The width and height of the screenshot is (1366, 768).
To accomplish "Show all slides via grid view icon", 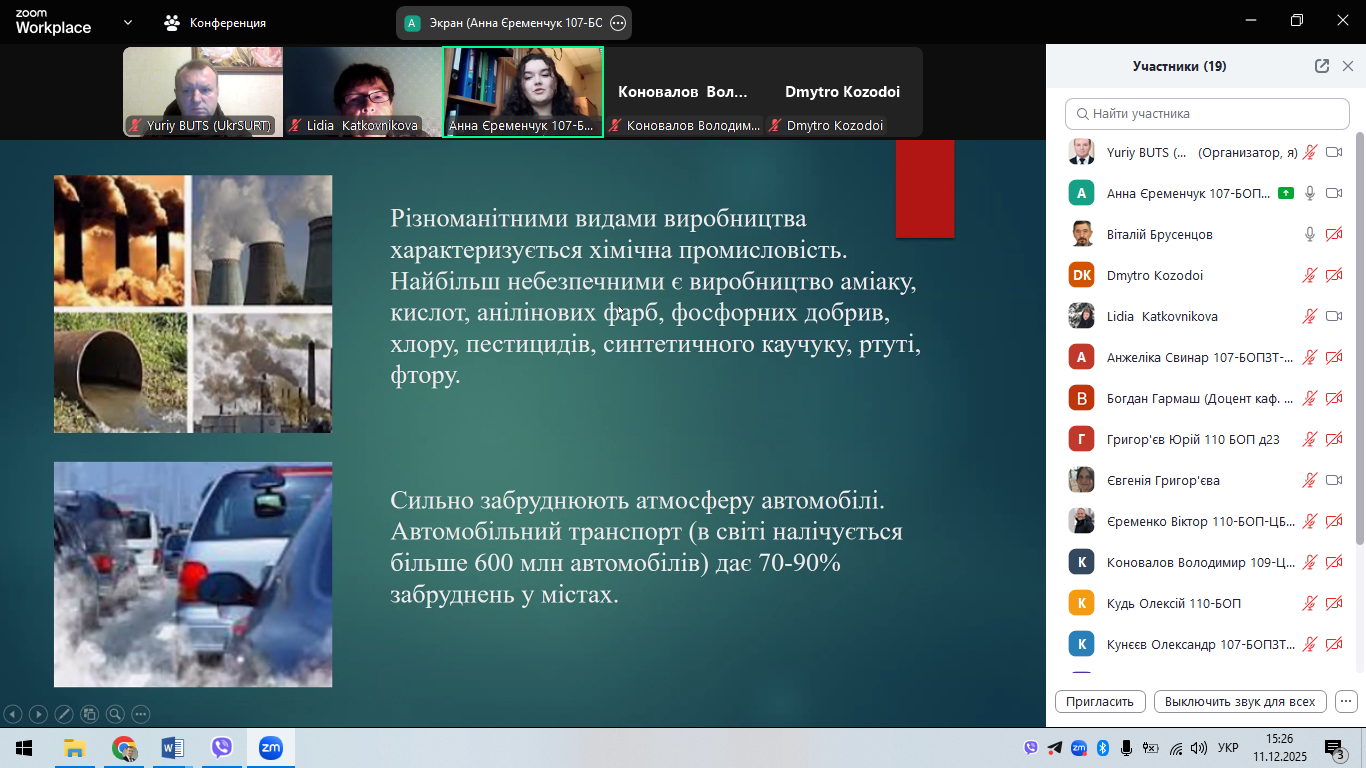I will point(89,714).
